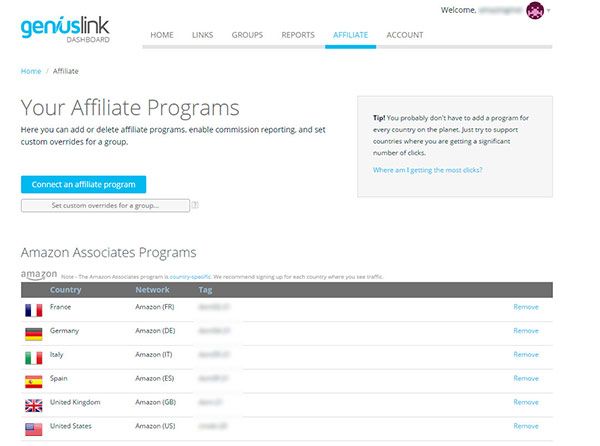Click the Amazon logo above the table
Image resolution: width=600 pixels, height=446 pixels.
[39, 275]
